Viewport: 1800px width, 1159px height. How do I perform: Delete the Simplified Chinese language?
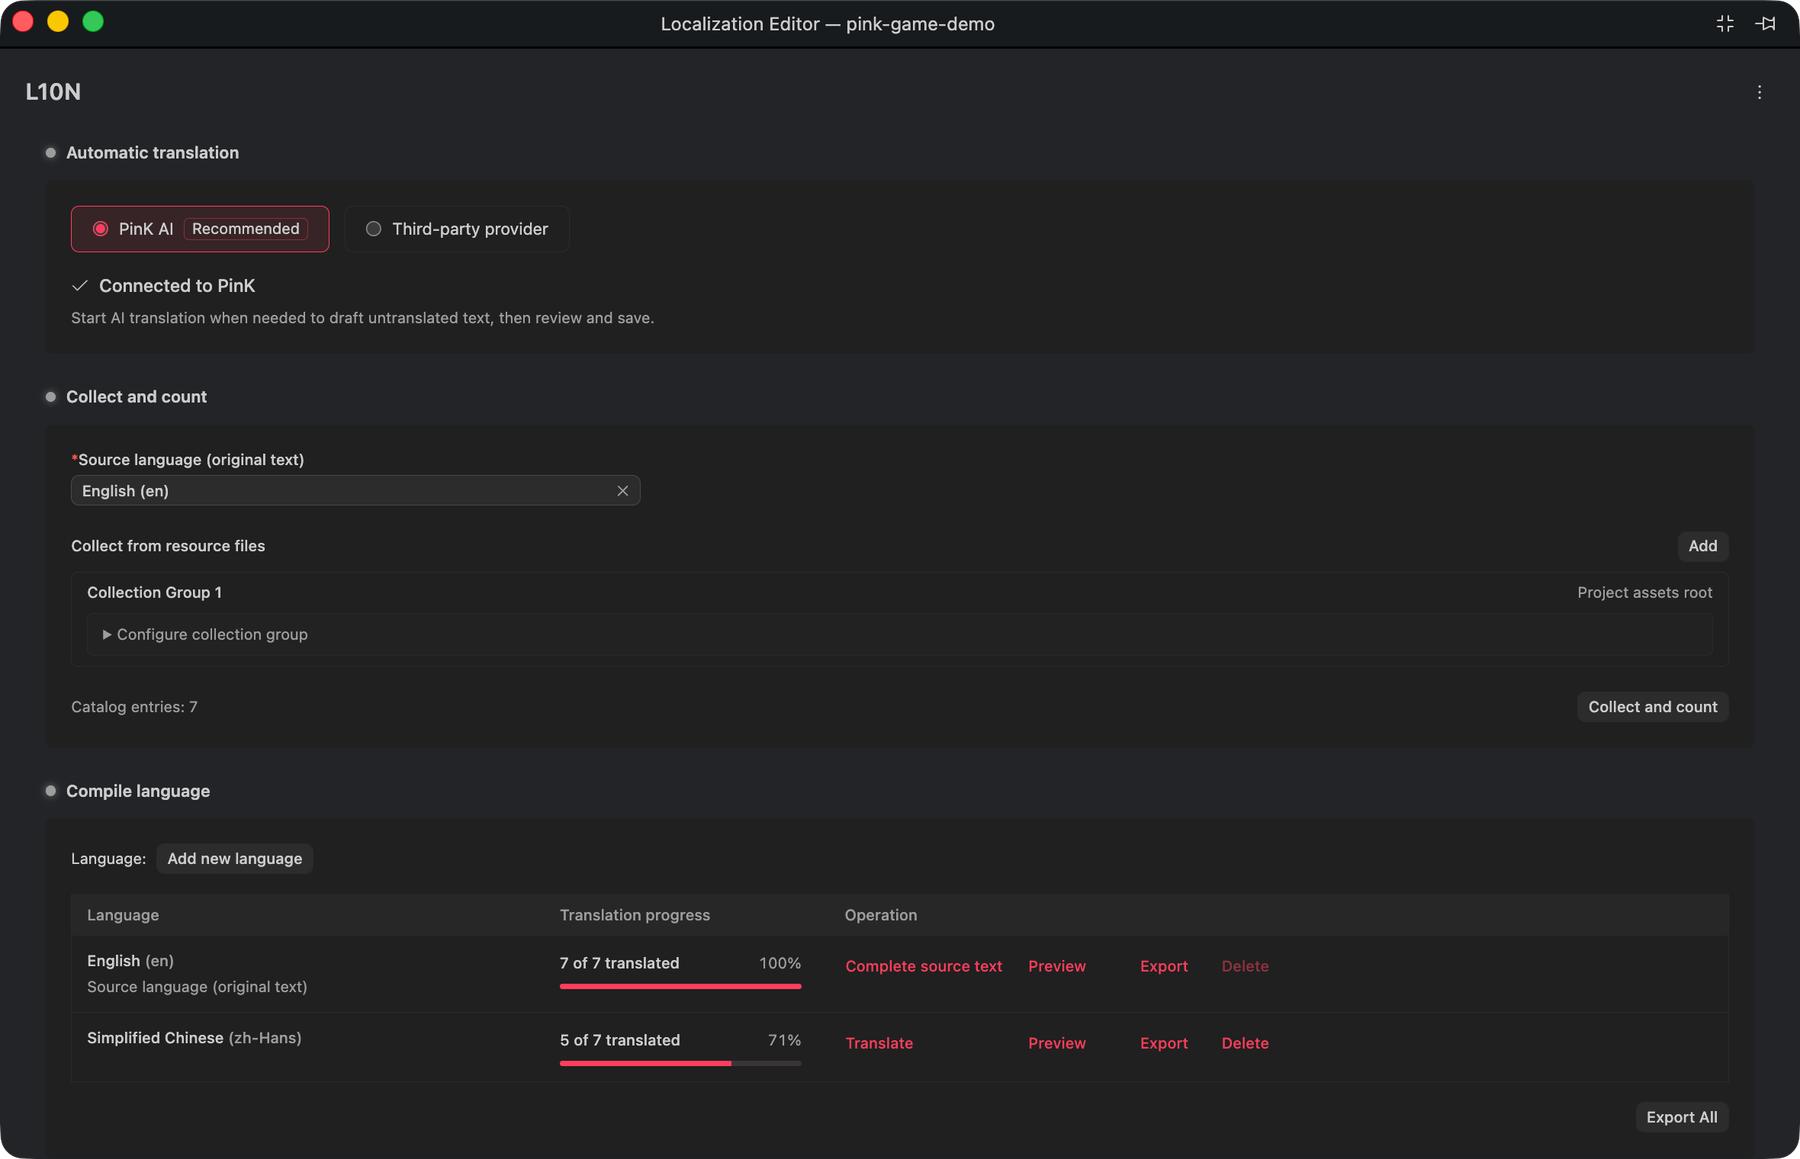point(1245,1043)
